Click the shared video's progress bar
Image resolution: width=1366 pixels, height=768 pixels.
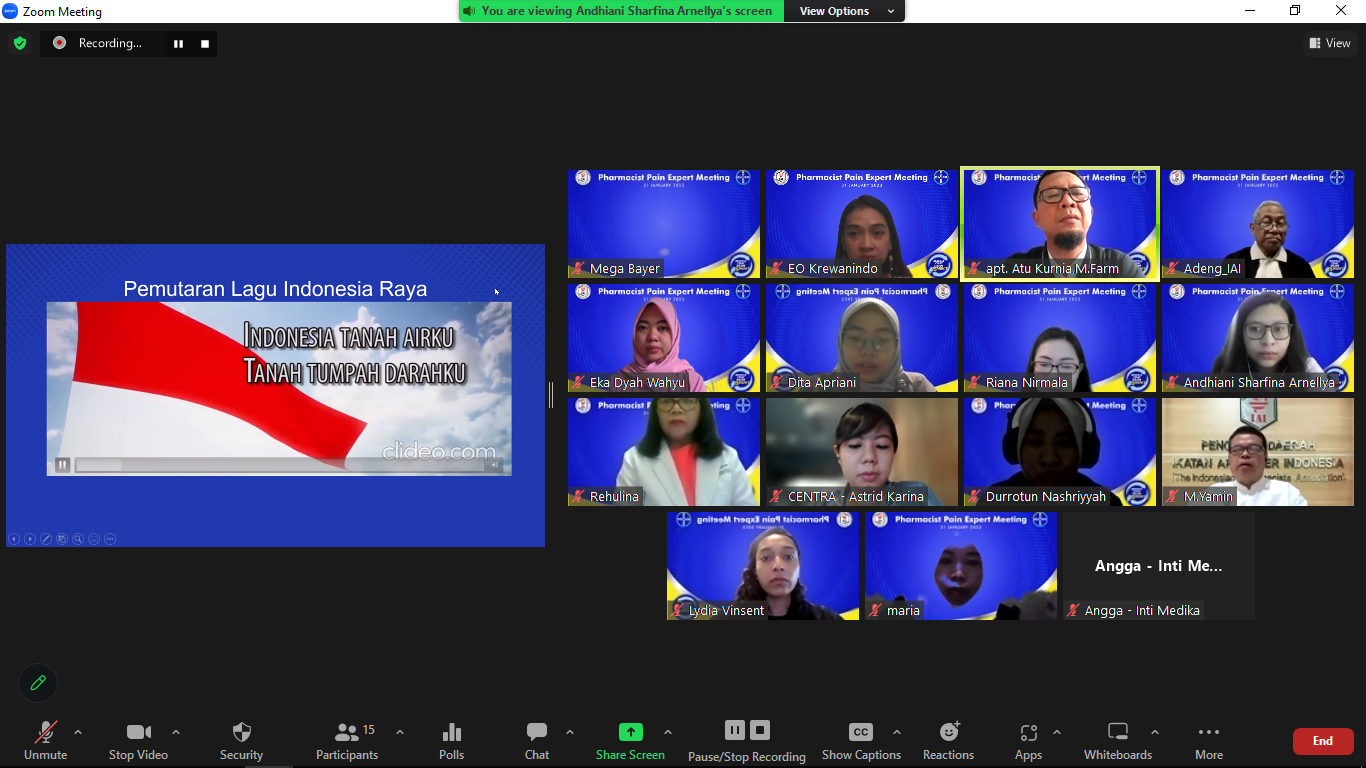point(280,465)
